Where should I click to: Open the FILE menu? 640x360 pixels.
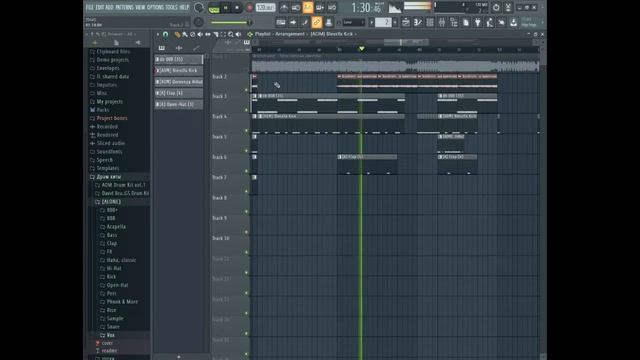pyautogui.click(x=90, y=7)
